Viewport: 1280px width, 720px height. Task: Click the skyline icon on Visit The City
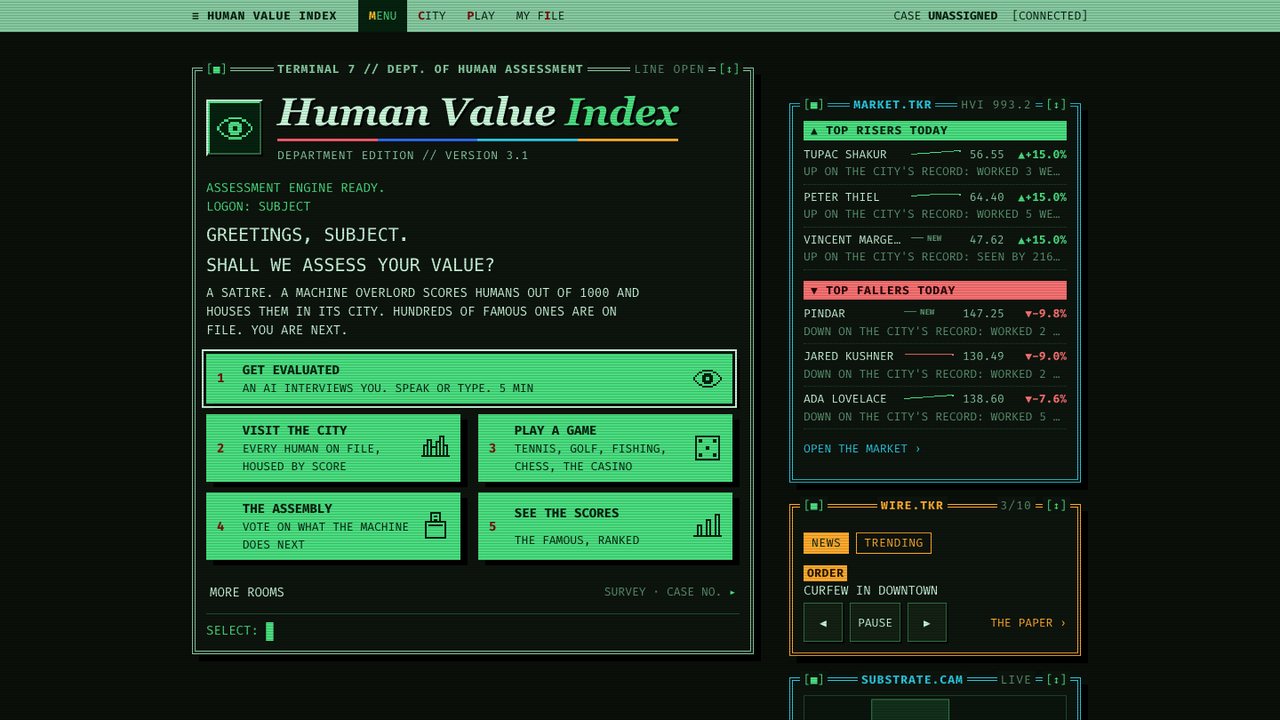[435, 446]
